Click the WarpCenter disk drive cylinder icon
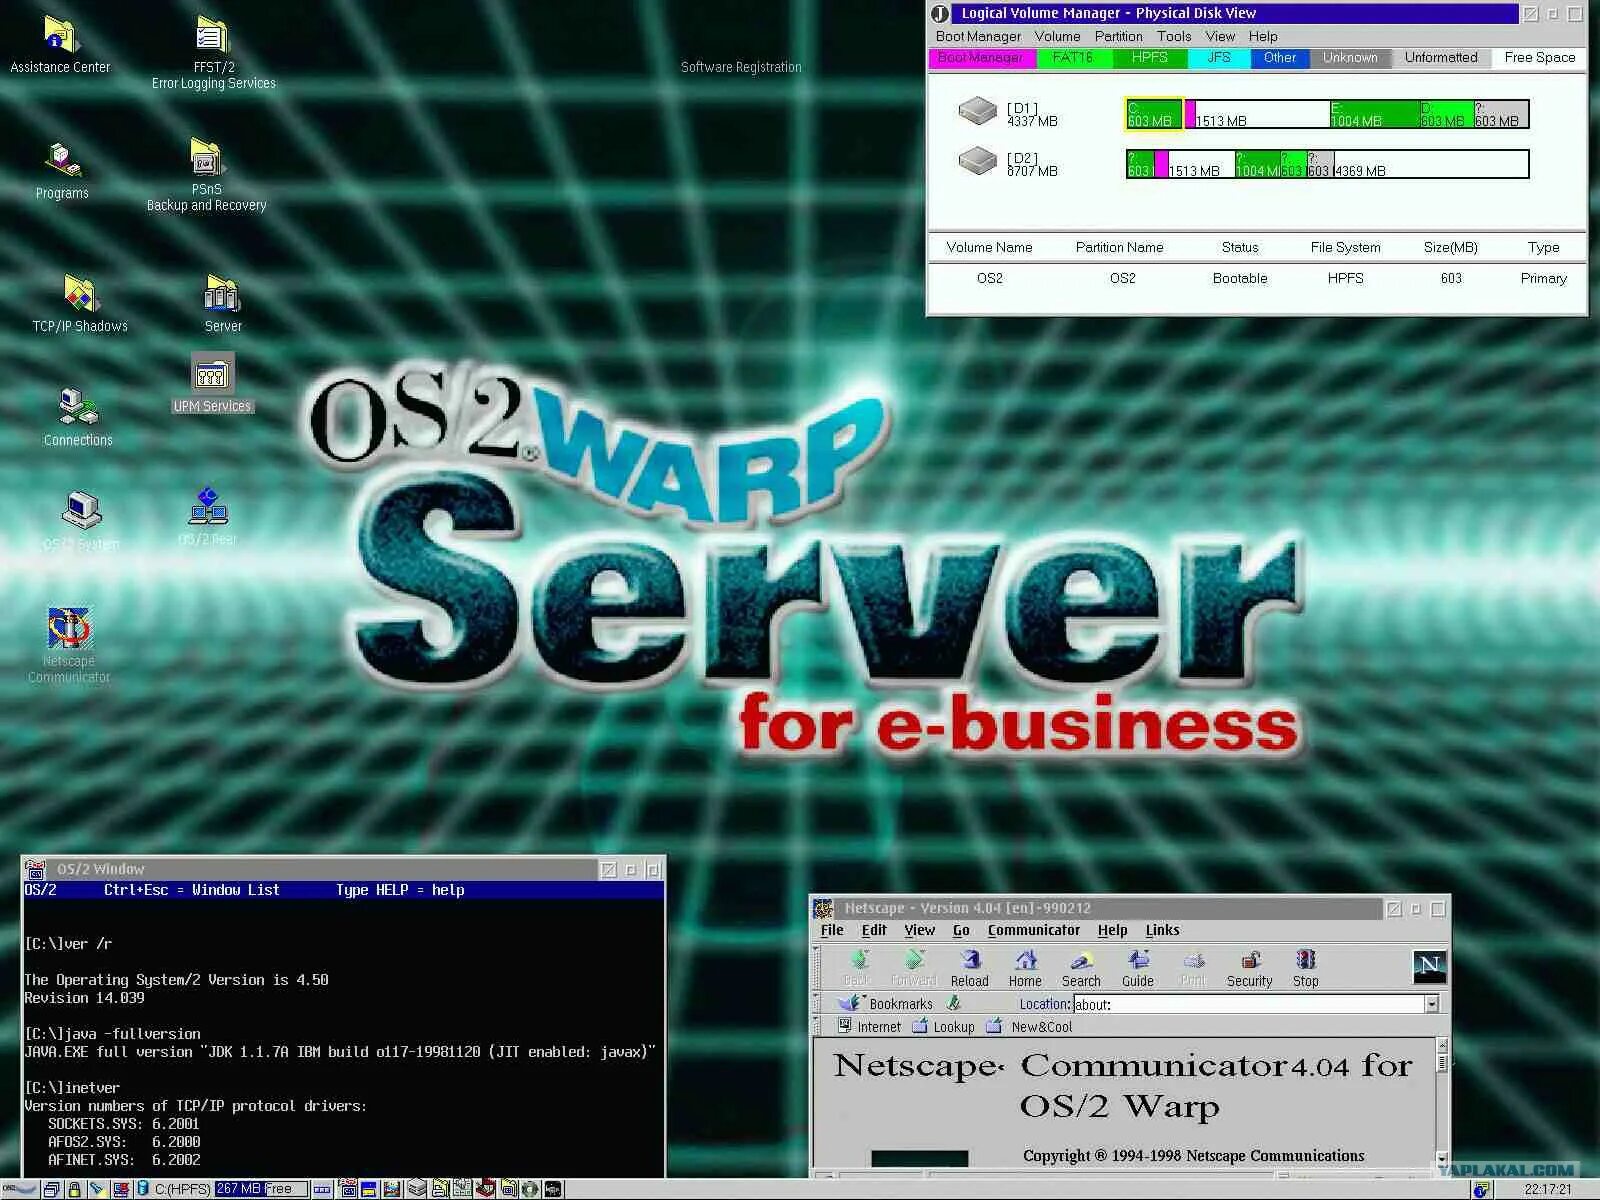The height and width of the screenshot is (1200, 1600). [143, 1190]
